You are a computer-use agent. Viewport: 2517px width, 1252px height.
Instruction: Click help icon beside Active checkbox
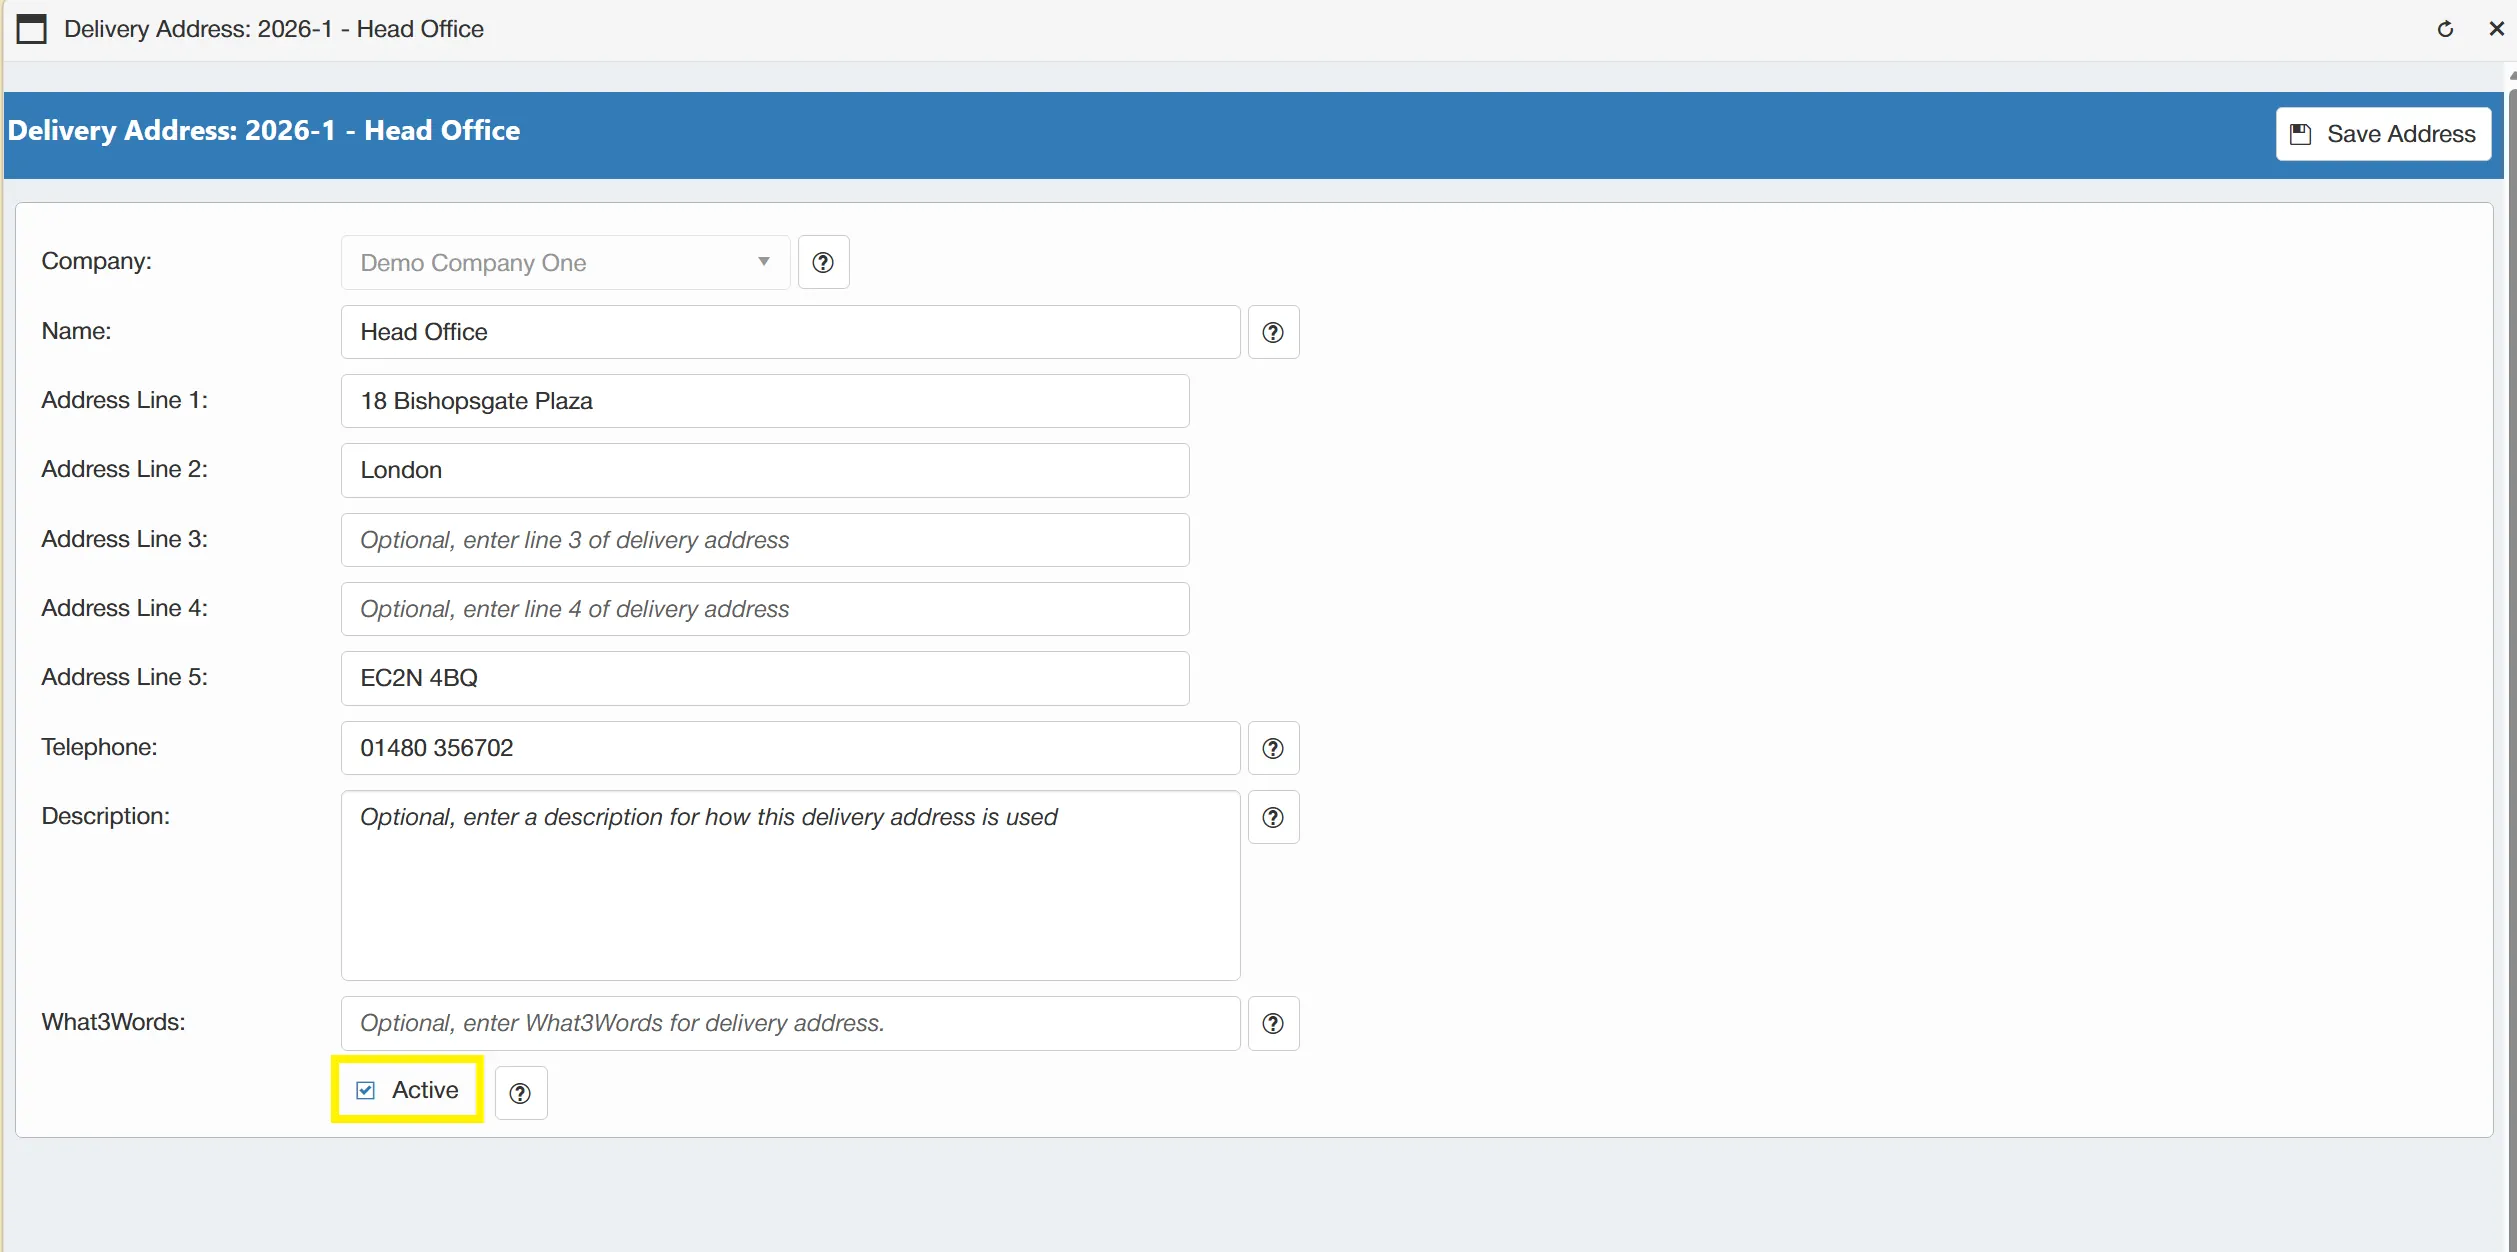(x=520, y=1093)
